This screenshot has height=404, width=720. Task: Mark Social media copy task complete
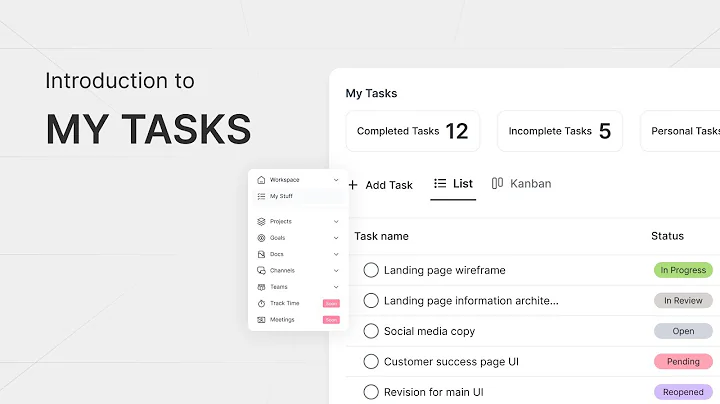tap(371, 331)
